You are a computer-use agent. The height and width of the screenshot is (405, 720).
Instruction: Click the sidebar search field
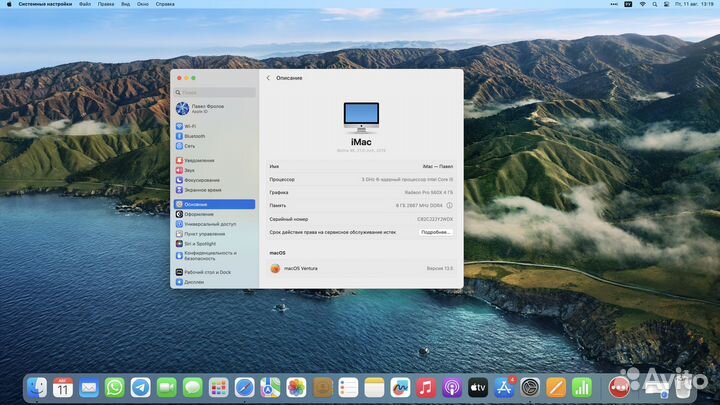coord(214,92)
